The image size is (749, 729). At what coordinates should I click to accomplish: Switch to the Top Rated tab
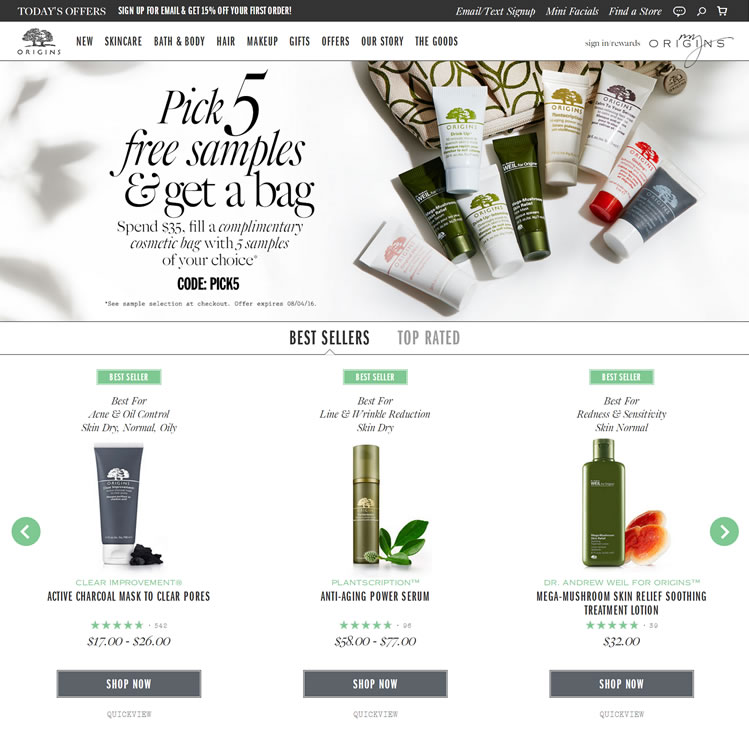(x=428, y=338)
